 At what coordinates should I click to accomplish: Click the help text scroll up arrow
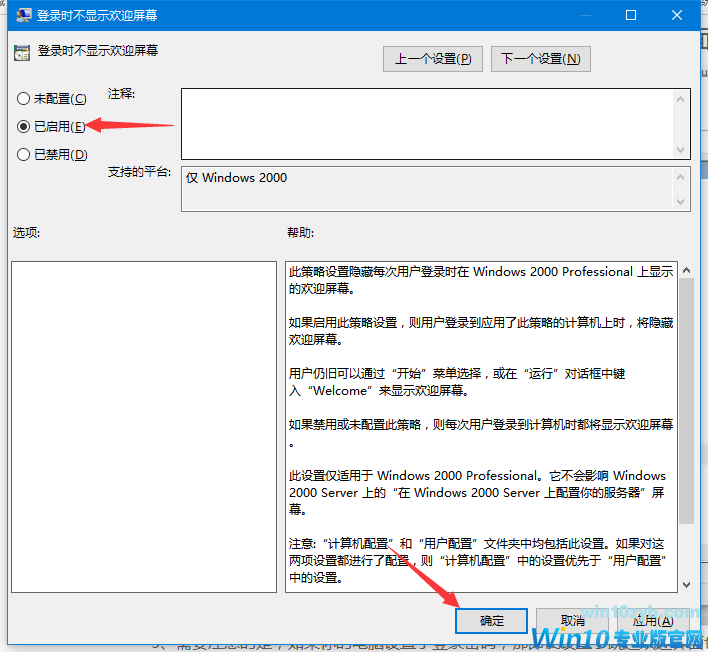pyautogui.click(x=686, y=270)
